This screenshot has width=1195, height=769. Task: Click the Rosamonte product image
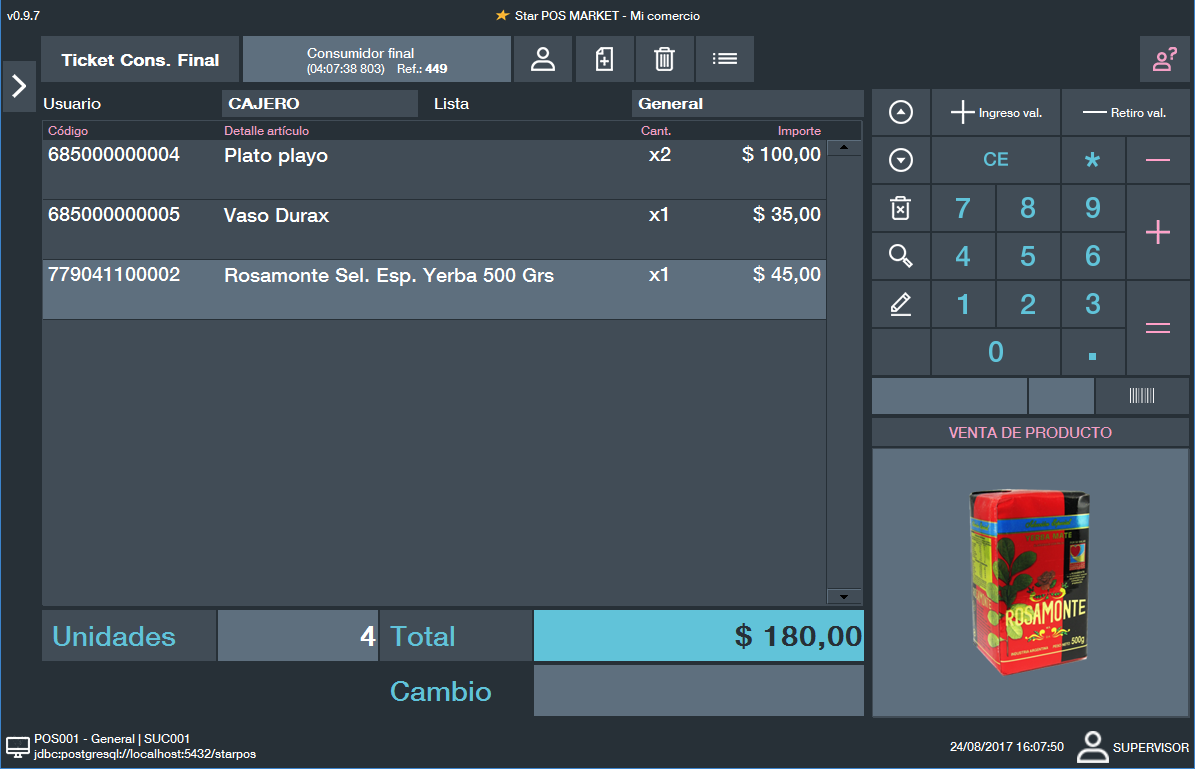pyautogui.click(x=1030, y=582)
